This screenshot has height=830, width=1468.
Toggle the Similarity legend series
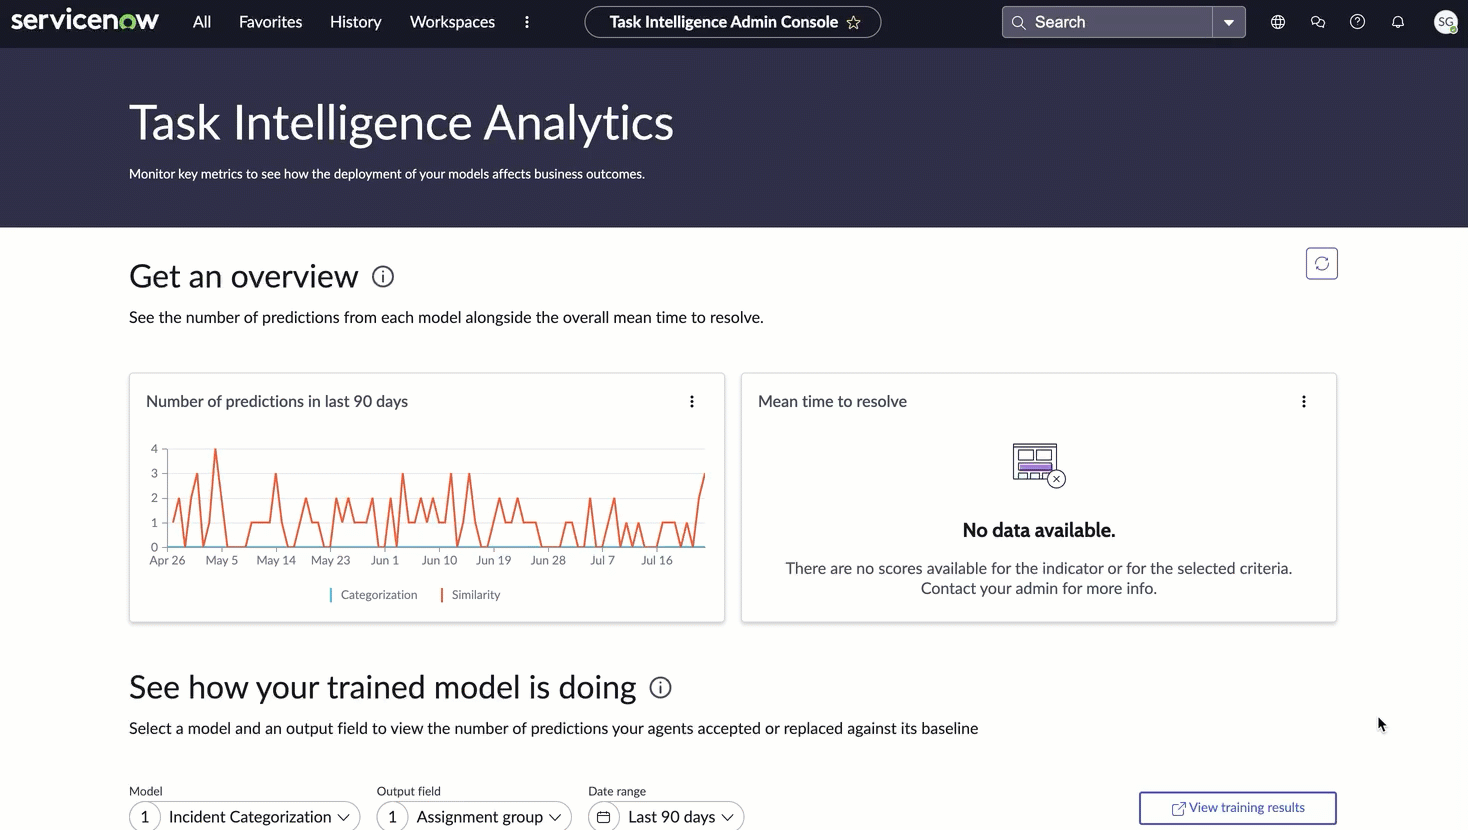(x=470, y=595)
